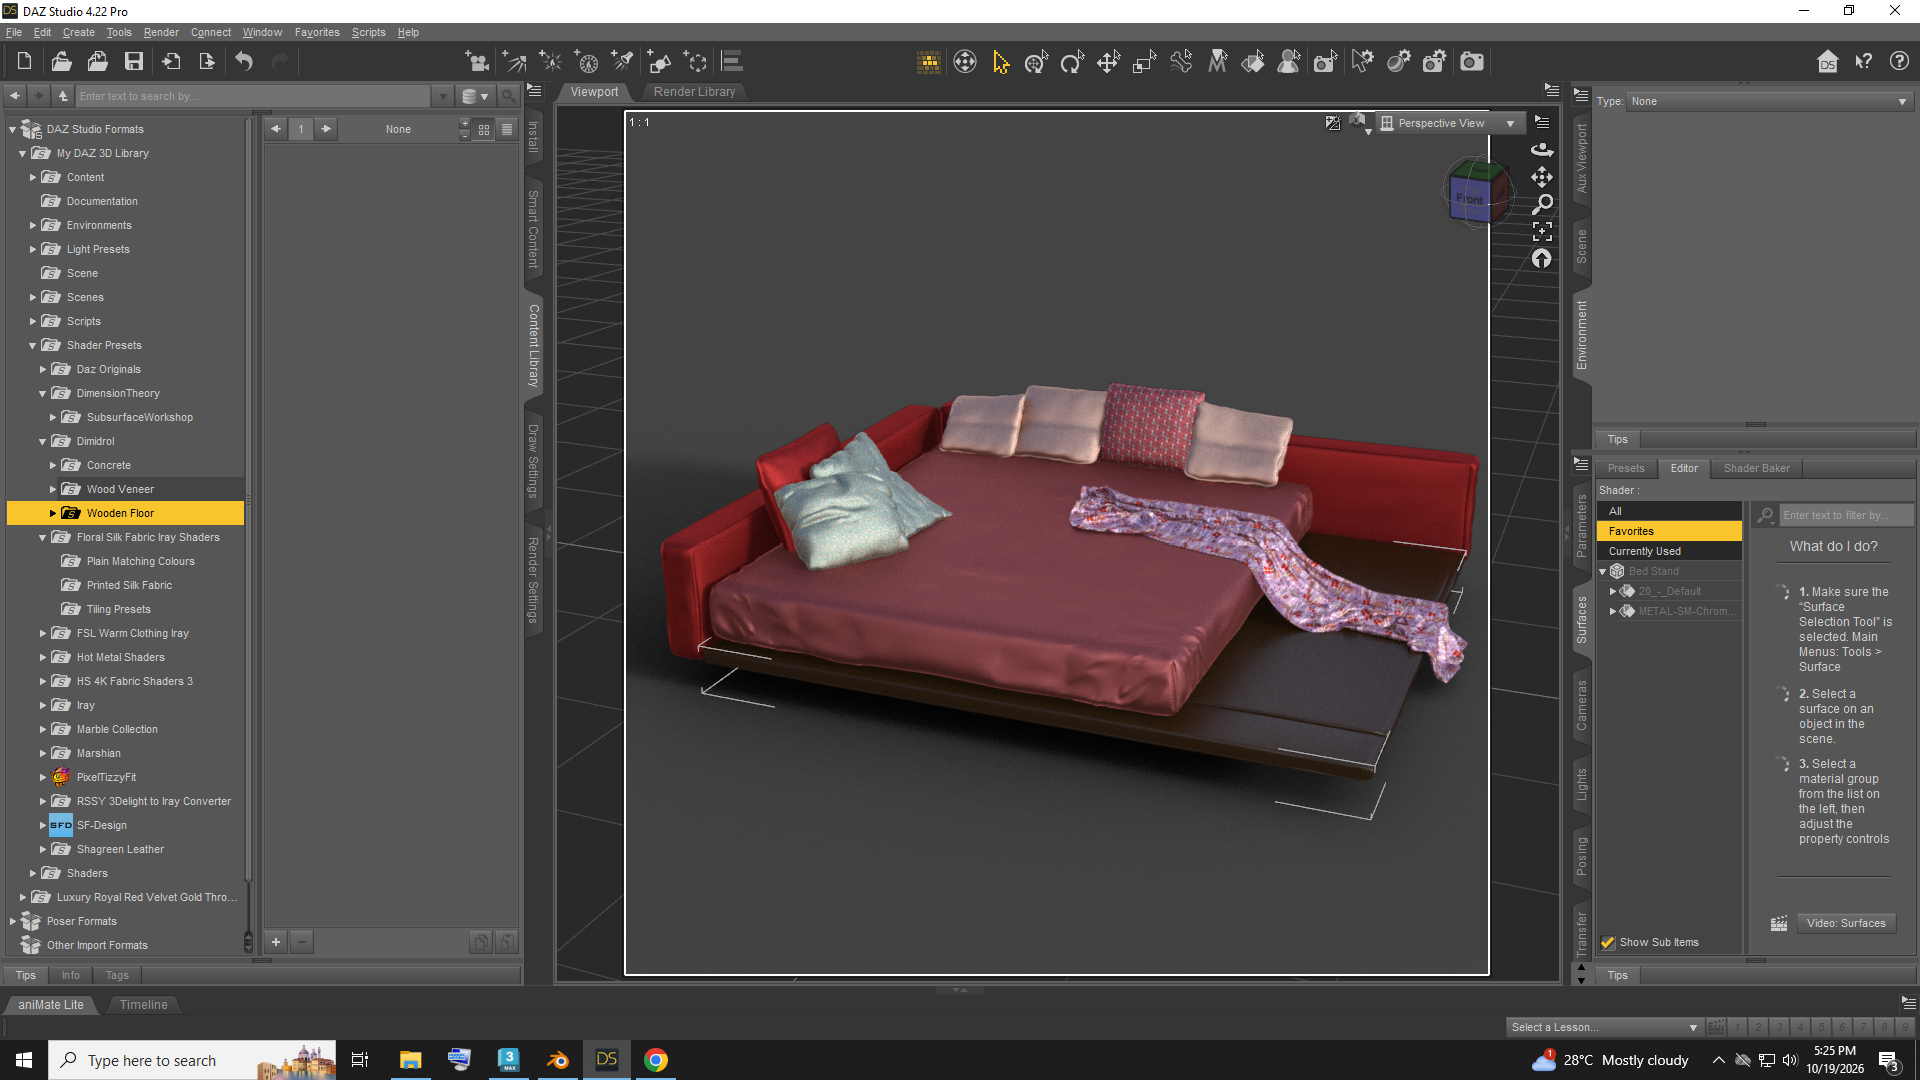Switch to the Timeline tab
1920x1080 pixels.
click(x=143, y=1004)
